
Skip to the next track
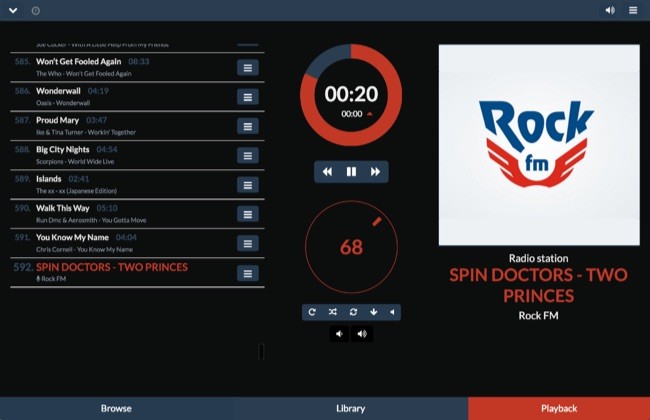pos(375,172)
